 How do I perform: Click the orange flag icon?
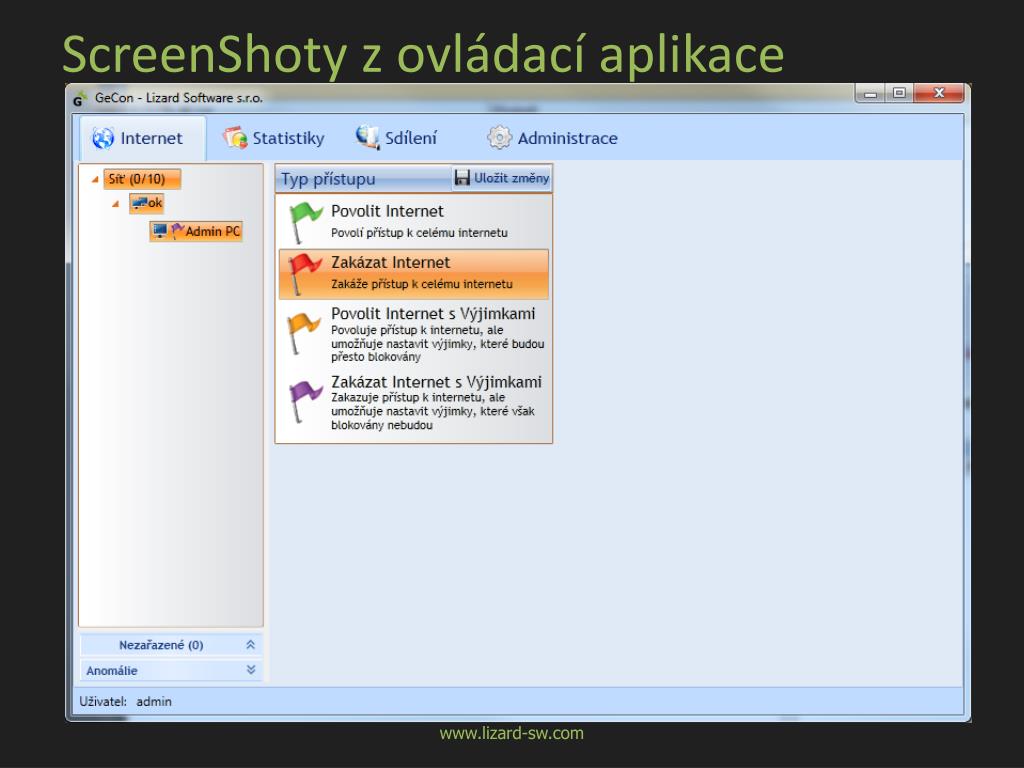click(x=304, y=333)
